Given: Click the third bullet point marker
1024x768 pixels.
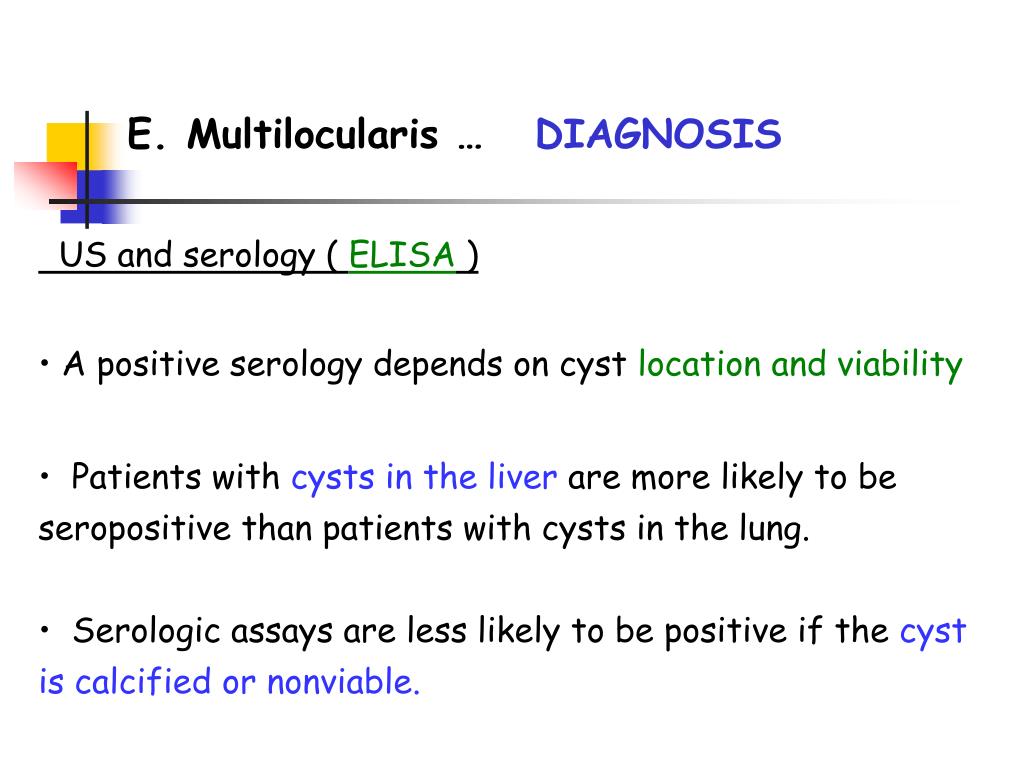Looking at the screenshot, I should click(x=44, y=630).
